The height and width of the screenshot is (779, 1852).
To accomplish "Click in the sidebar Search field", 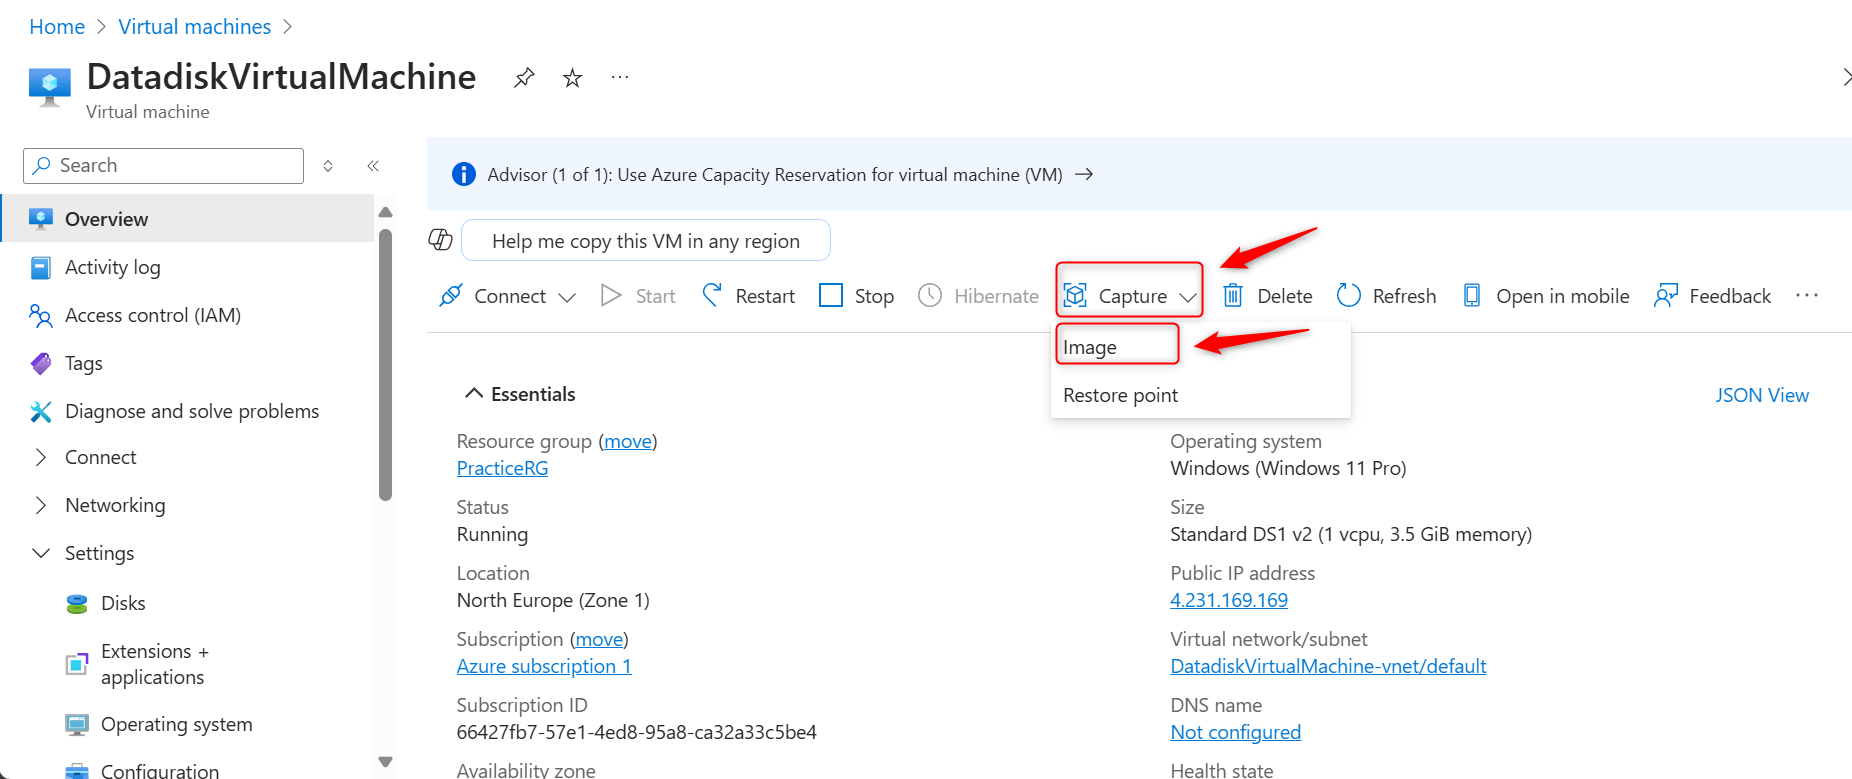I will (164, 166).
